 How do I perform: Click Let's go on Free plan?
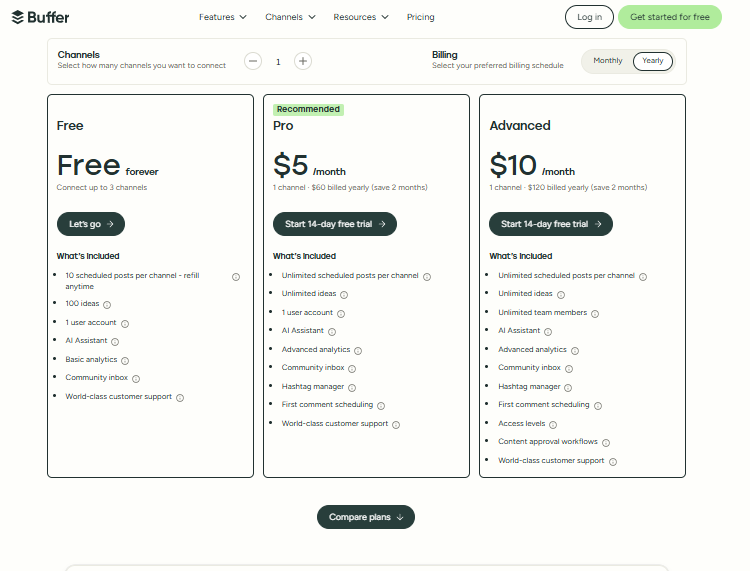pos(91,224)
